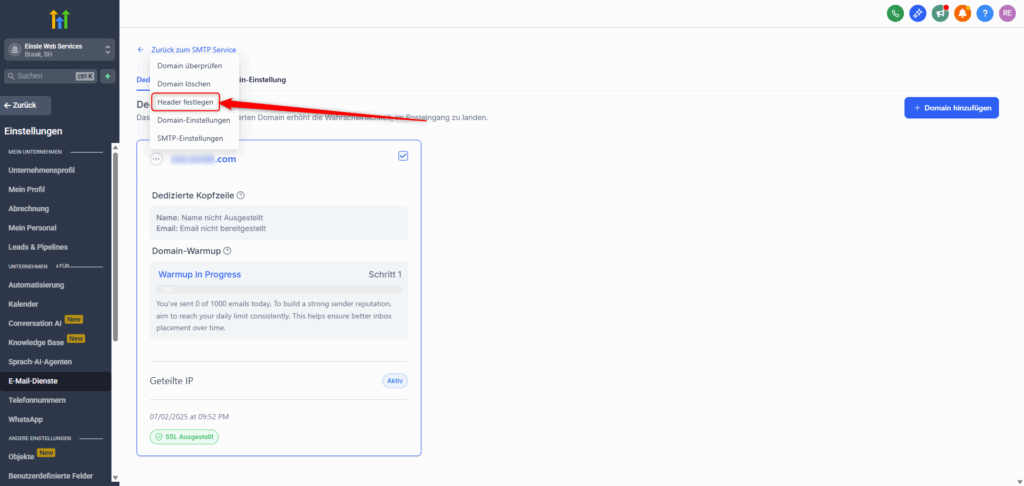
Task: Click the account avatar icon in the switcher
Action: click(15, 50)
